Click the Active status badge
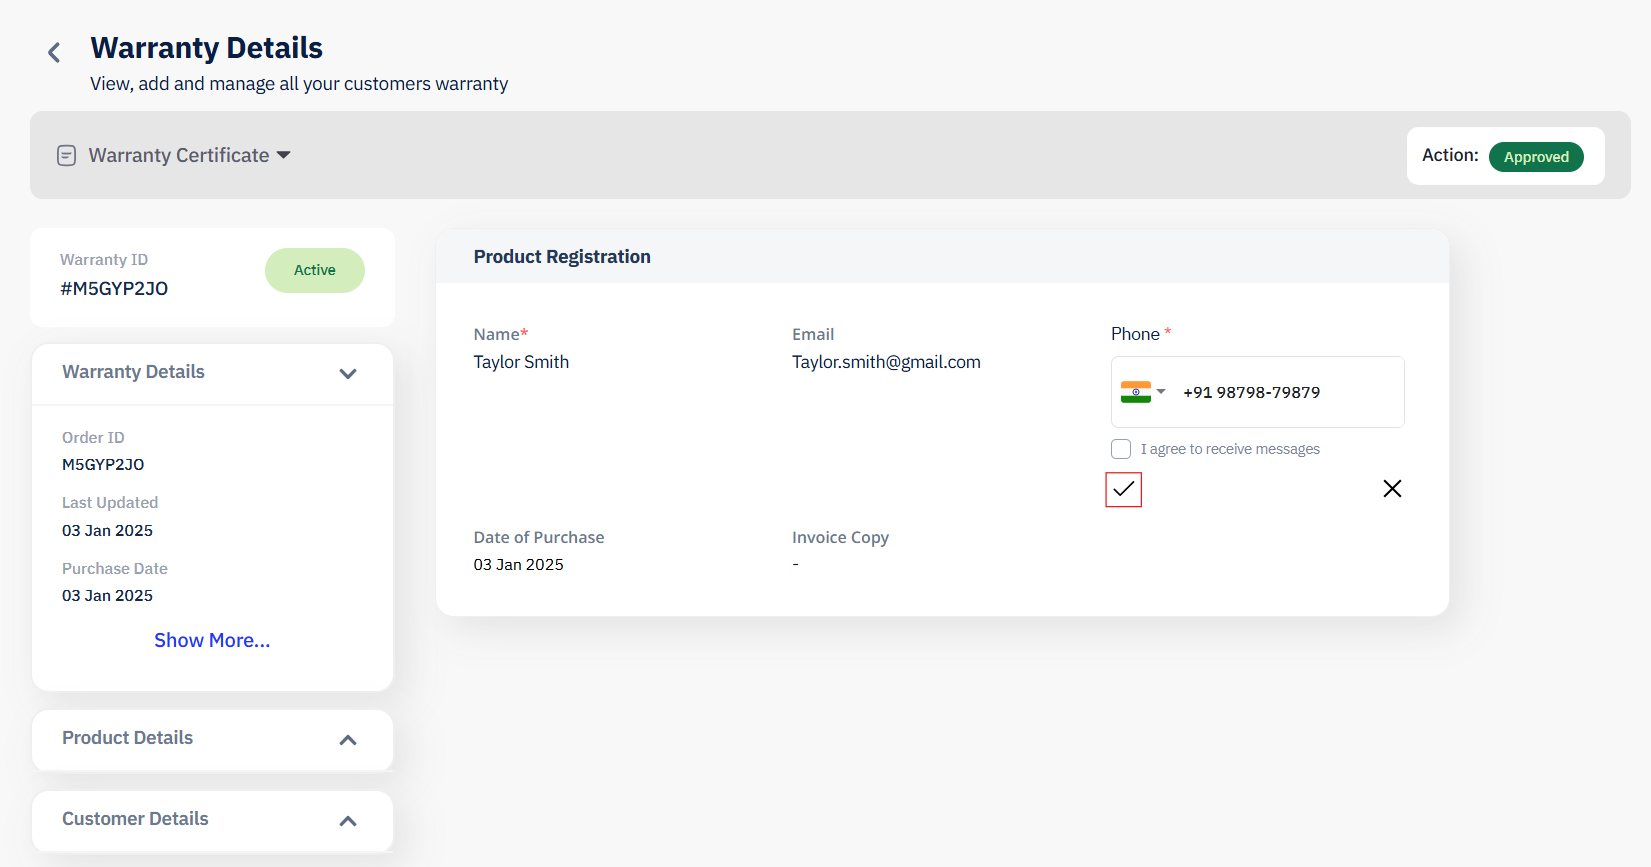The height and width of the screenshot is (867, 1651). click(315, 270)
